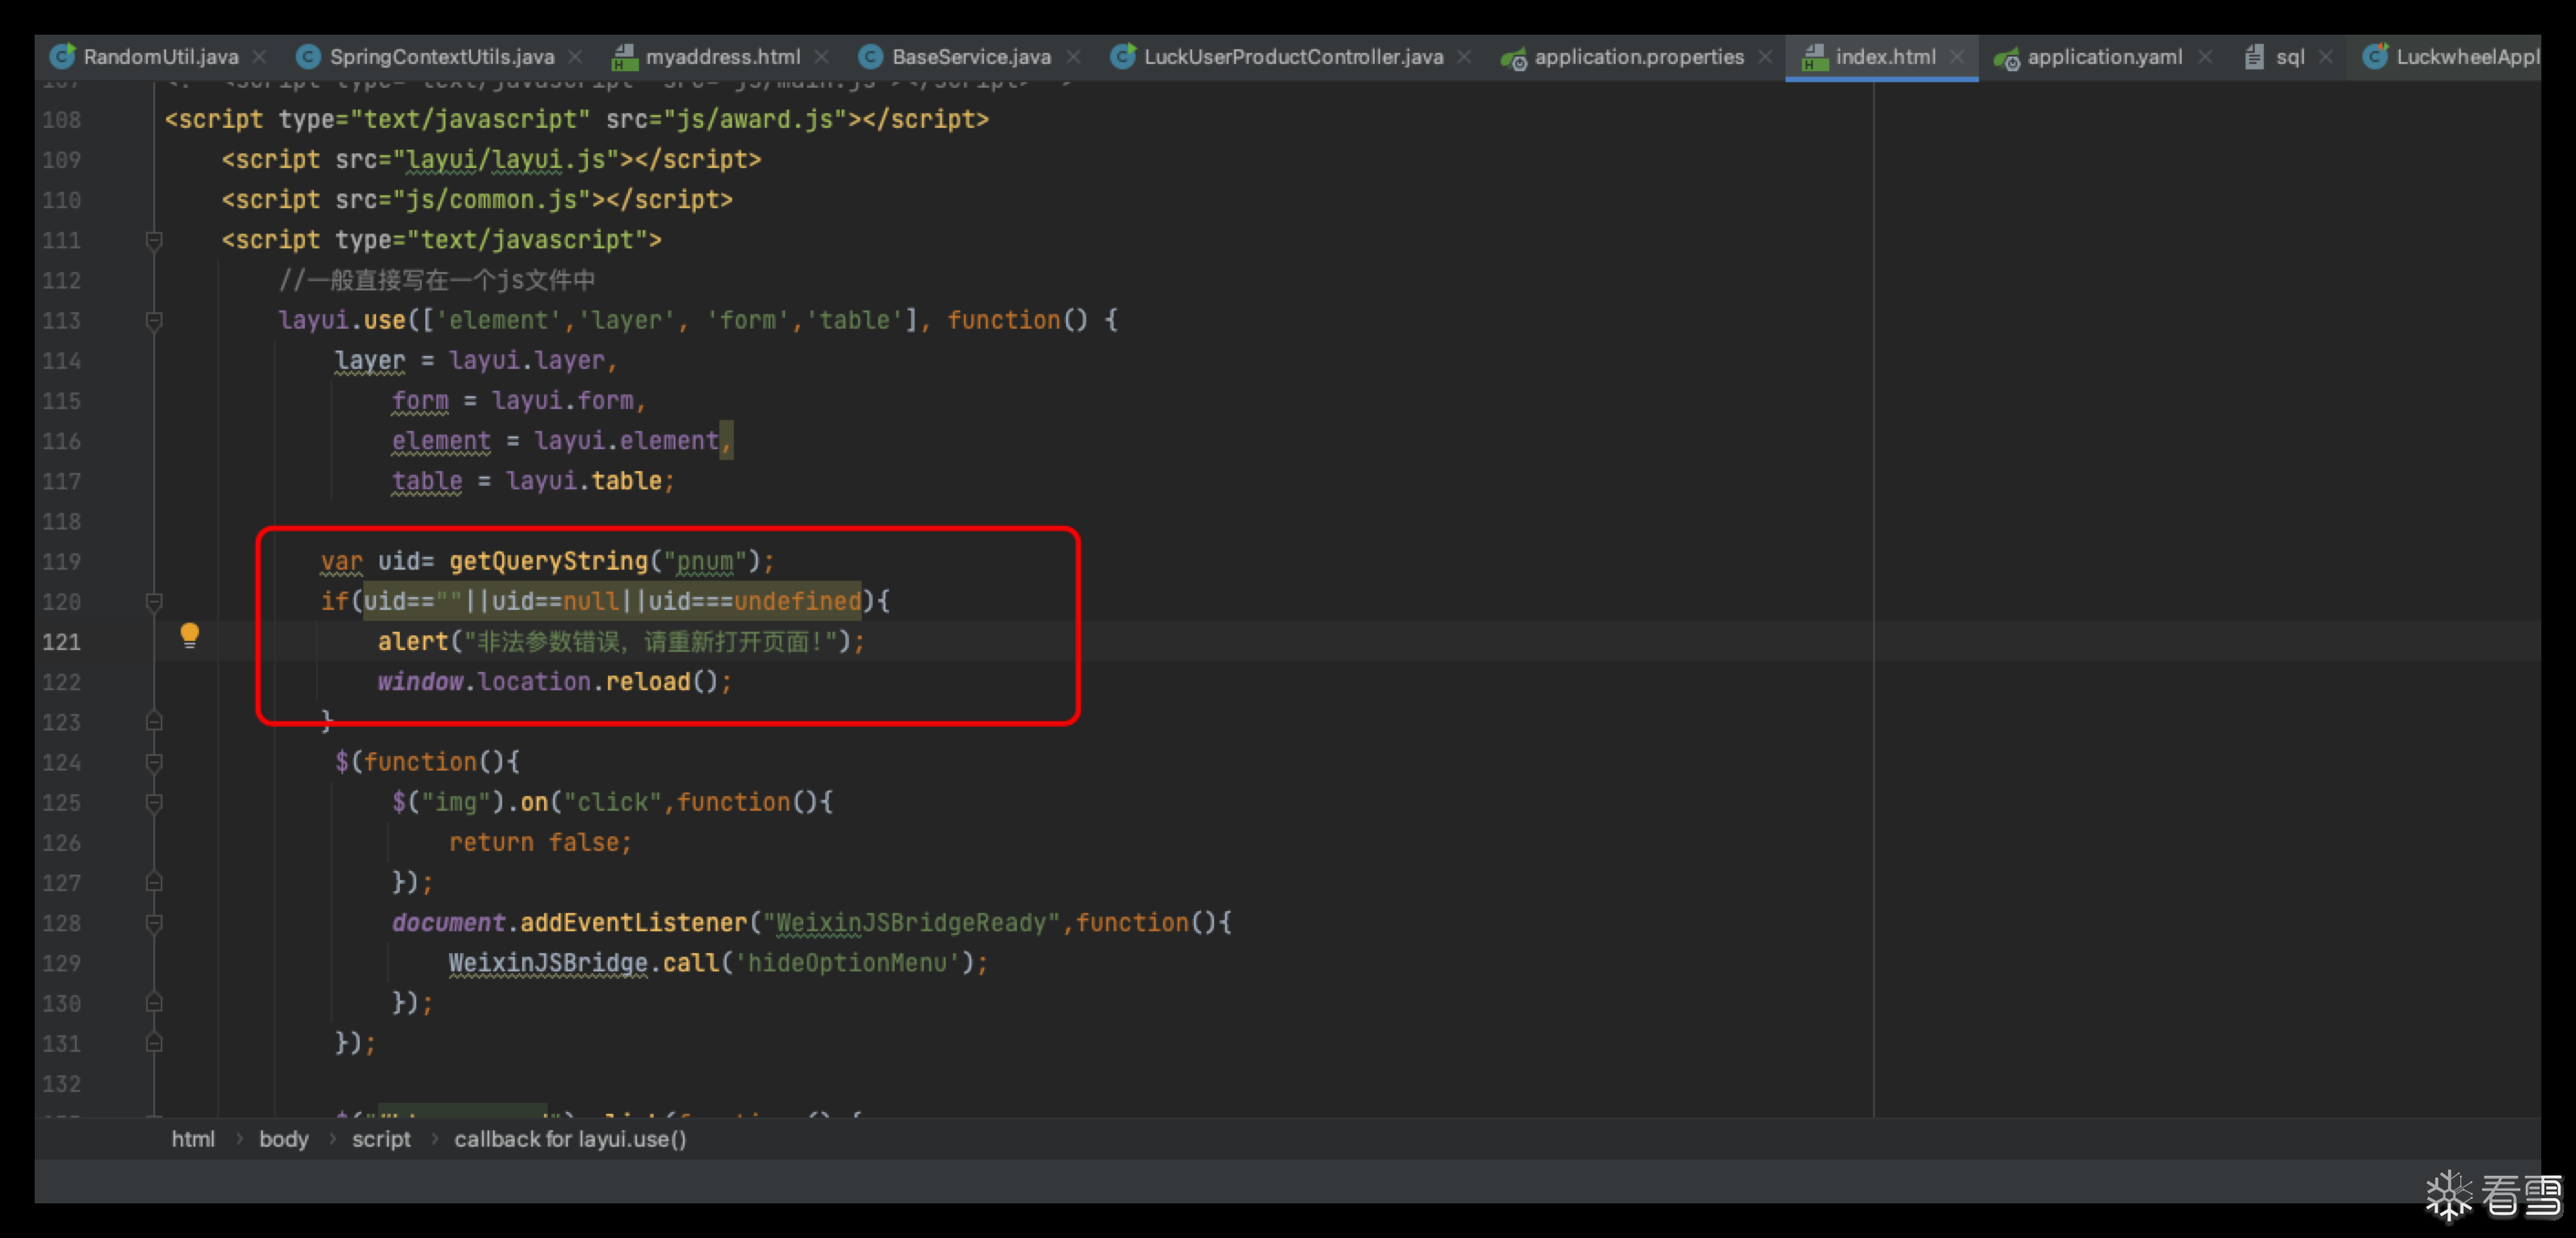Click the class icon on SpringContextUtils.java tab

(x=309, y=57)
